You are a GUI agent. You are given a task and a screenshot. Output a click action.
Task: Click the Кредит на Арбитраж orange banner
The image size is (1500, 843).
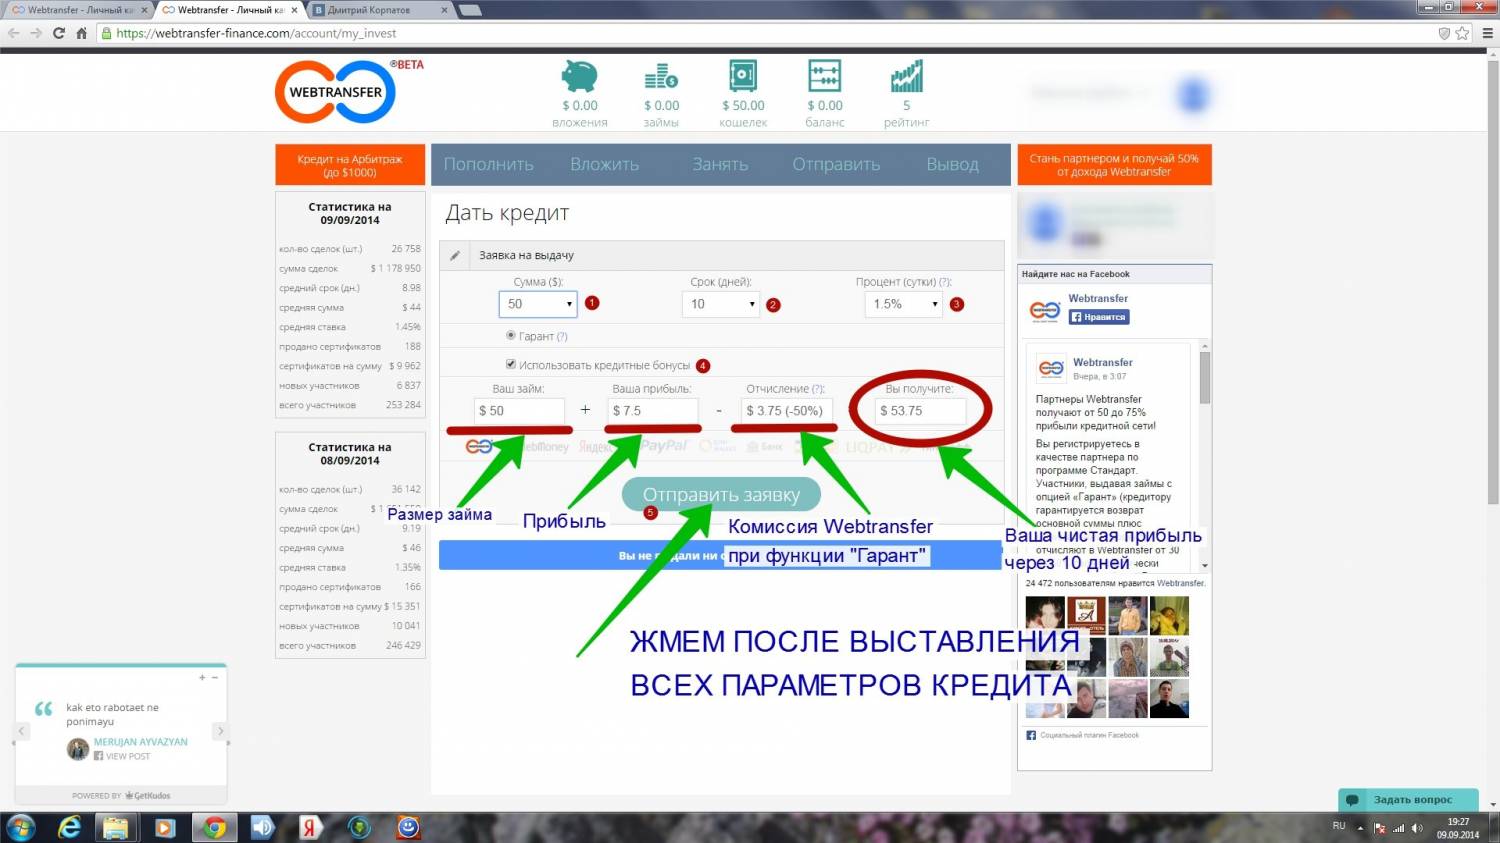(350, 165)
